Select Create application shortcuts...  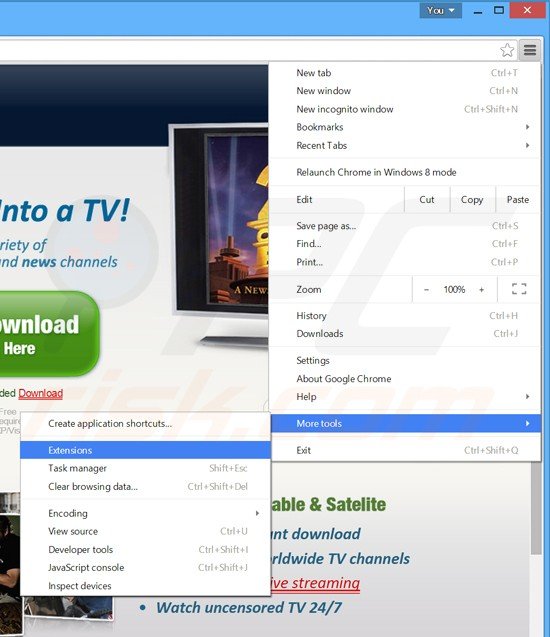pyautogui.click(x=145, y=423)
